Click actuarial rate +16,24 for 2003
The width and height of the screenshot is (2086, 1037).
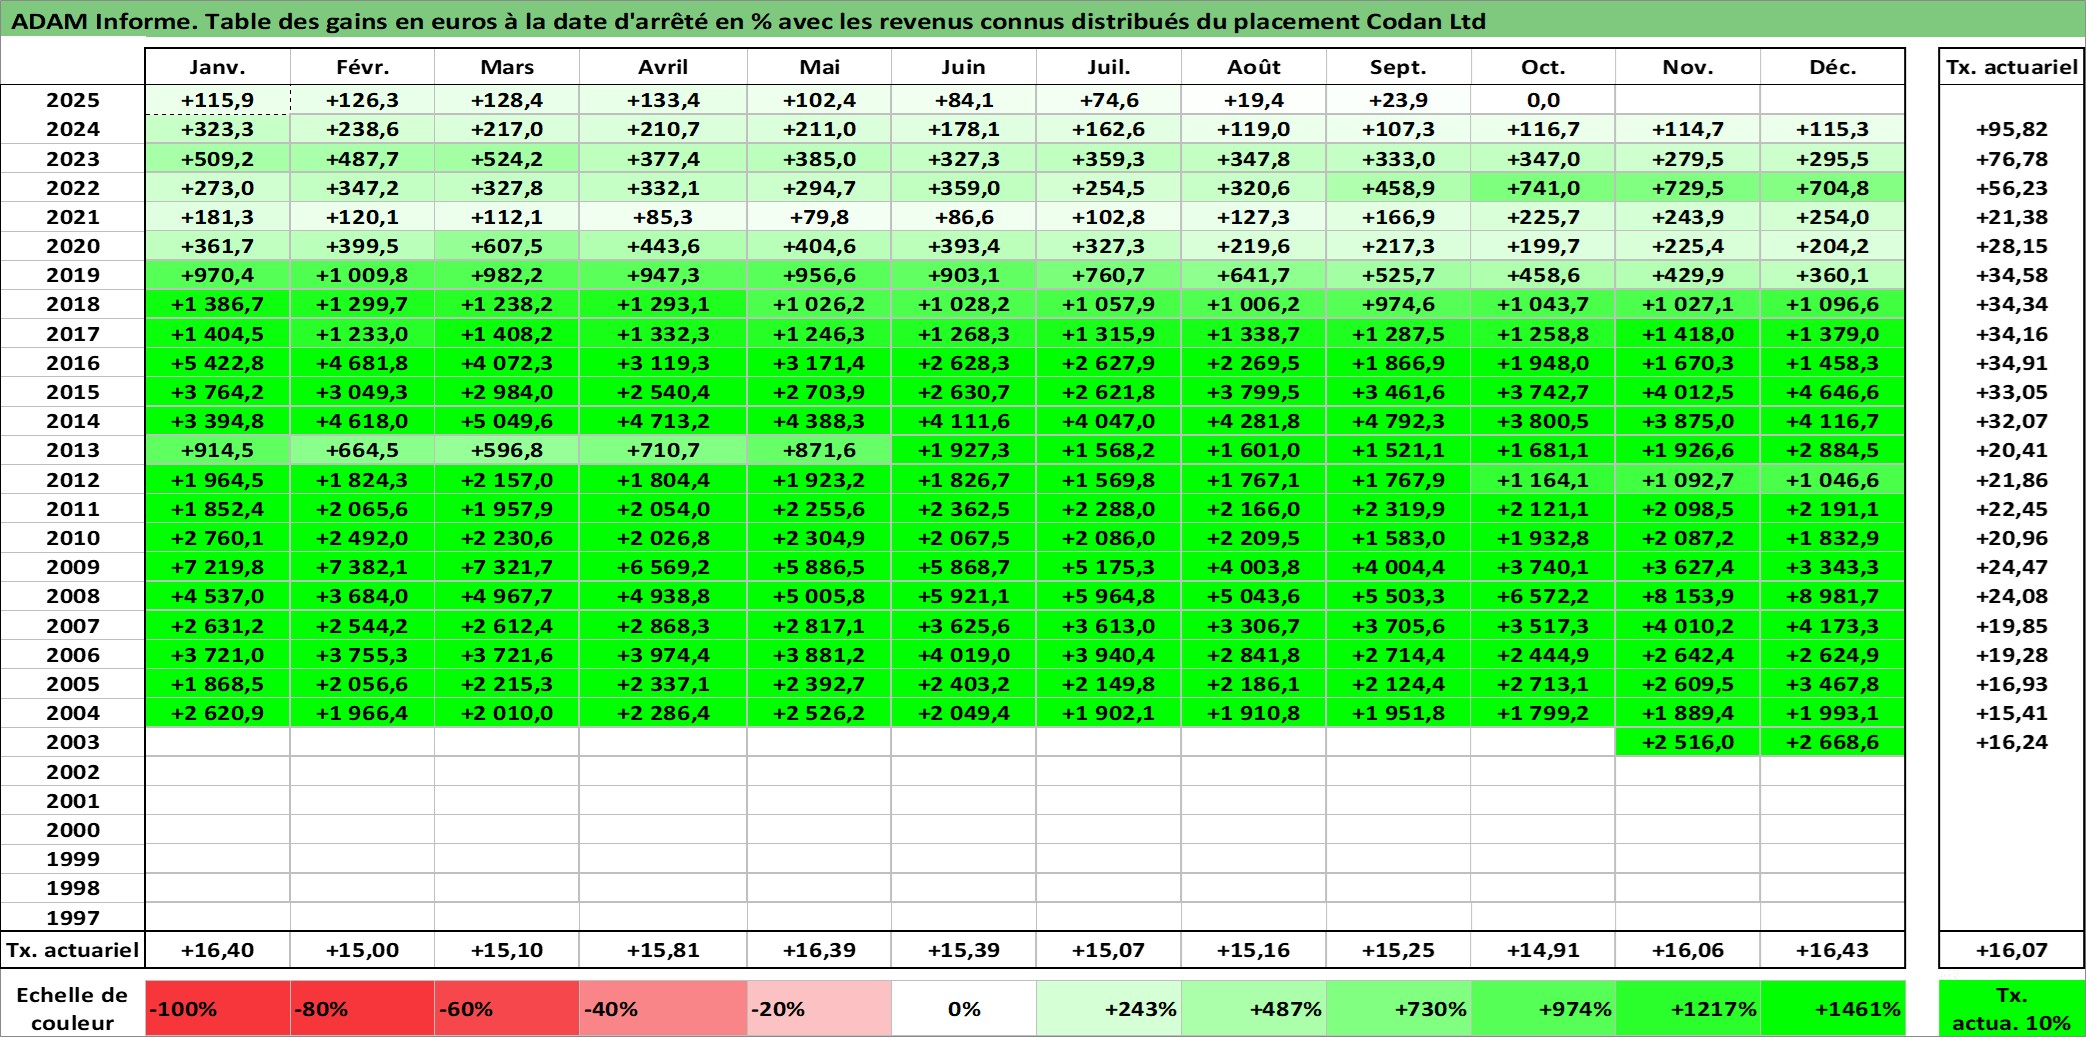point(2012,742)
